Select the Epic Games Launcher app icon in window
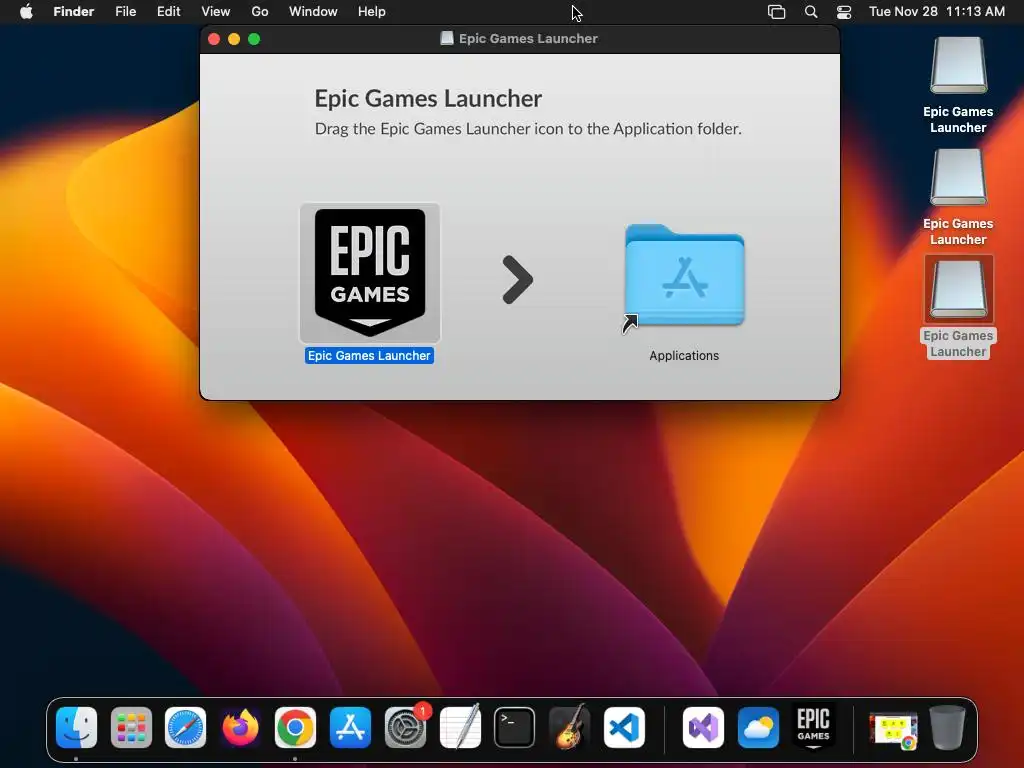The width and height of the screenshot is (1024, 768). pyautogui.click(x=370, y=272)
